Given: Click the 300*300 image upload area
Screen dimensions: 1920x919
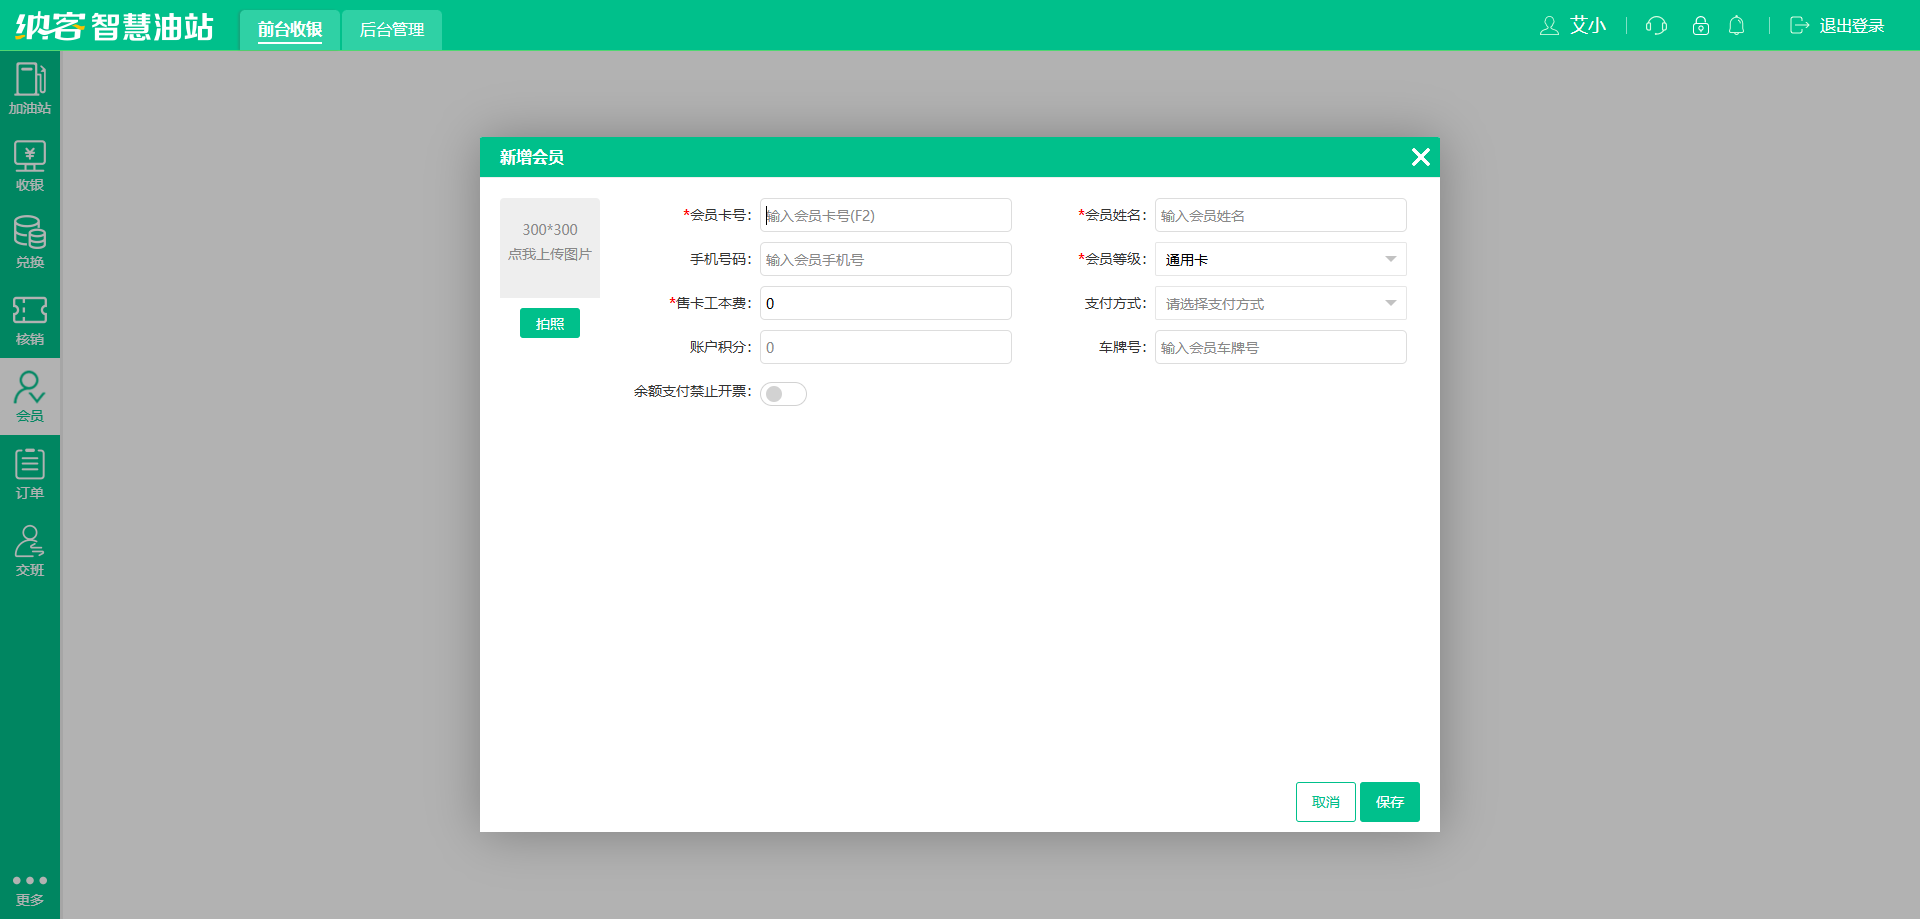Looking at the screenshot, I should point(550,248).
